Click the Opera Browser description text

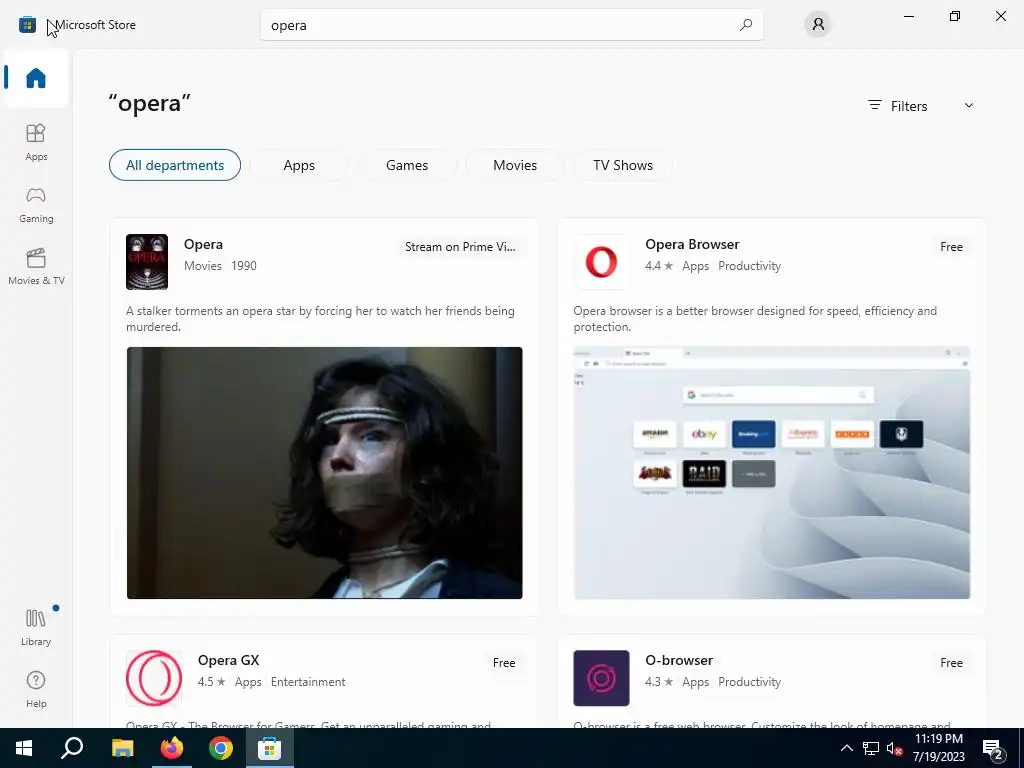[755, 319]
